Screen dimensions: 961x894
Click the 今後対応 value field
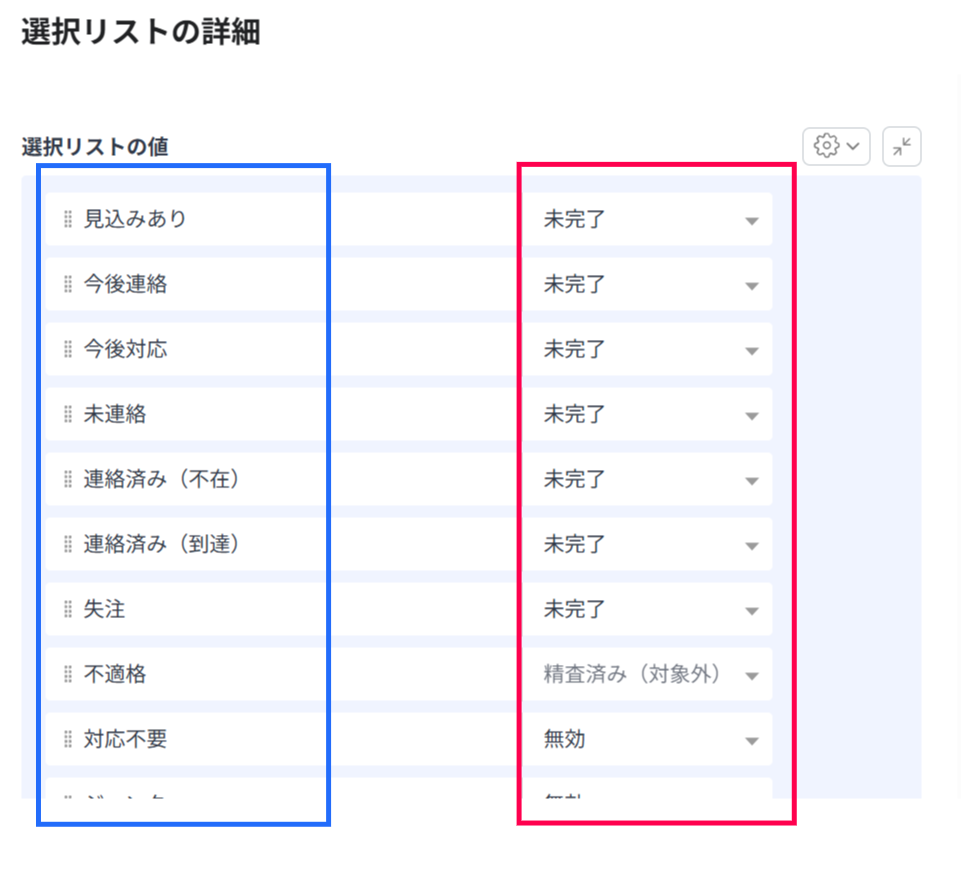[125, 349]
